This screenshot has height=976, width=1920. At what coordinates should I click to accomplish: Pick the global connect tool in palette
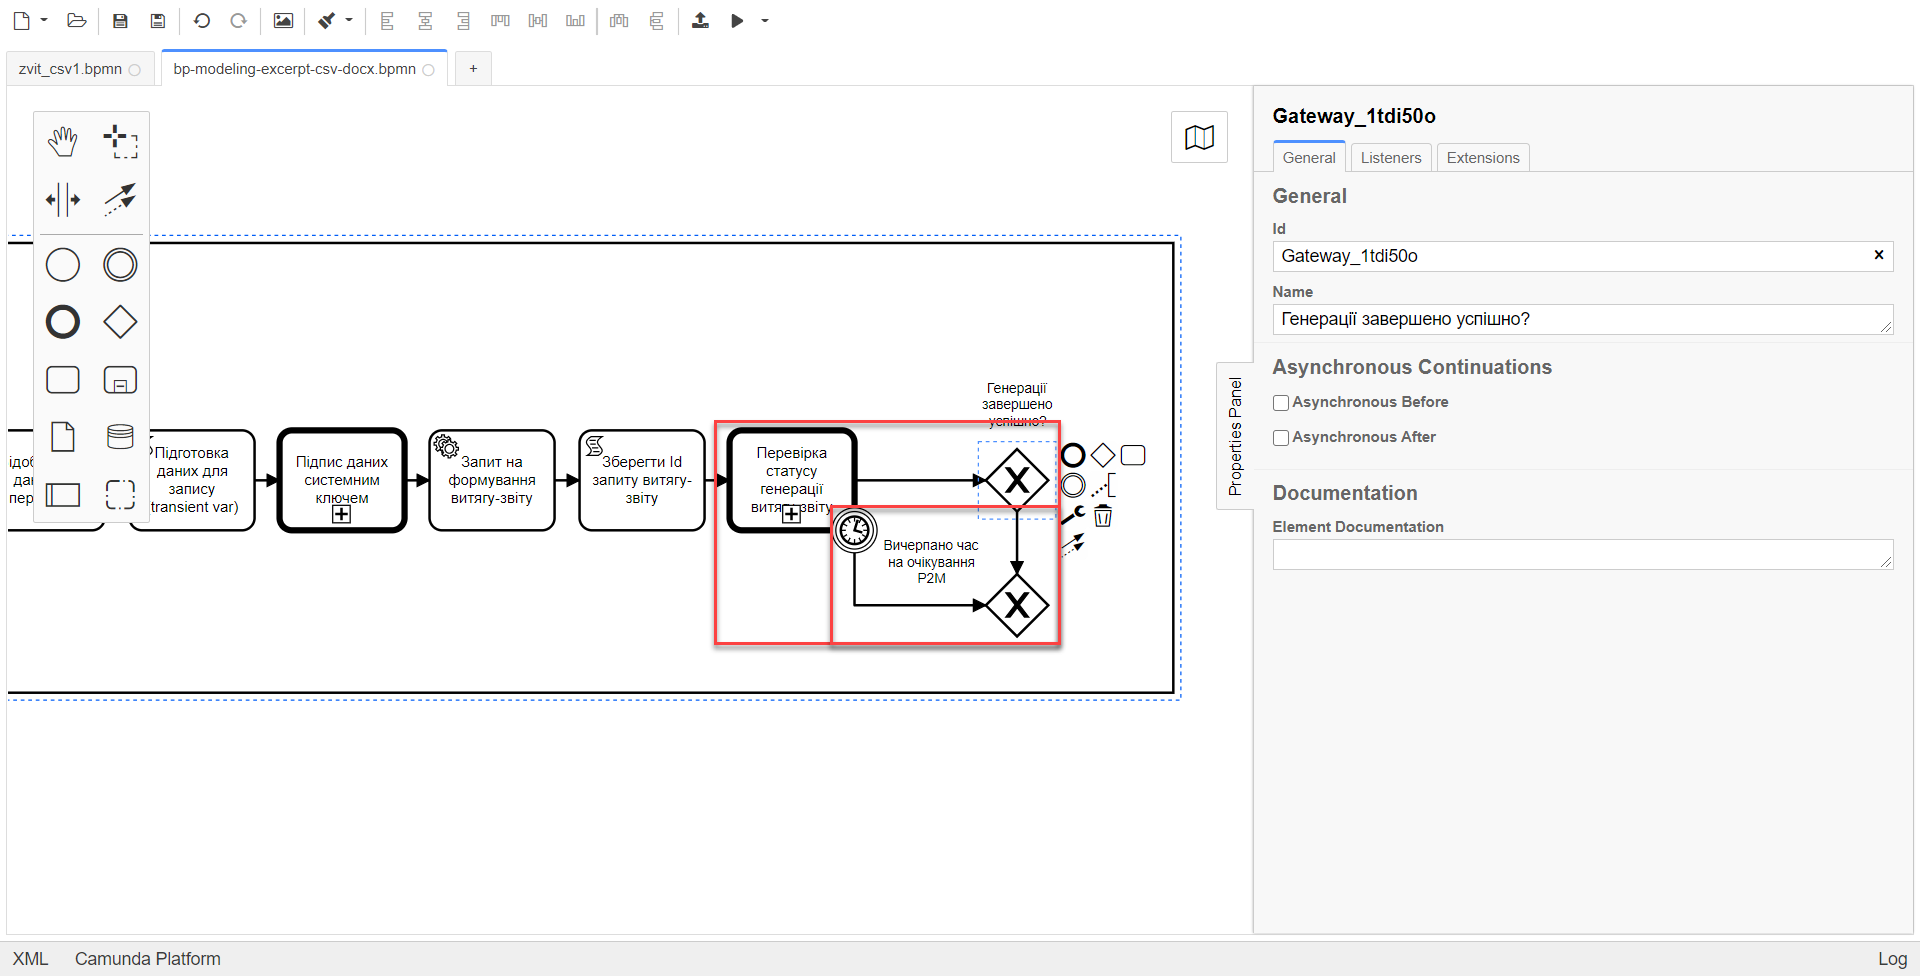[120, 199]
